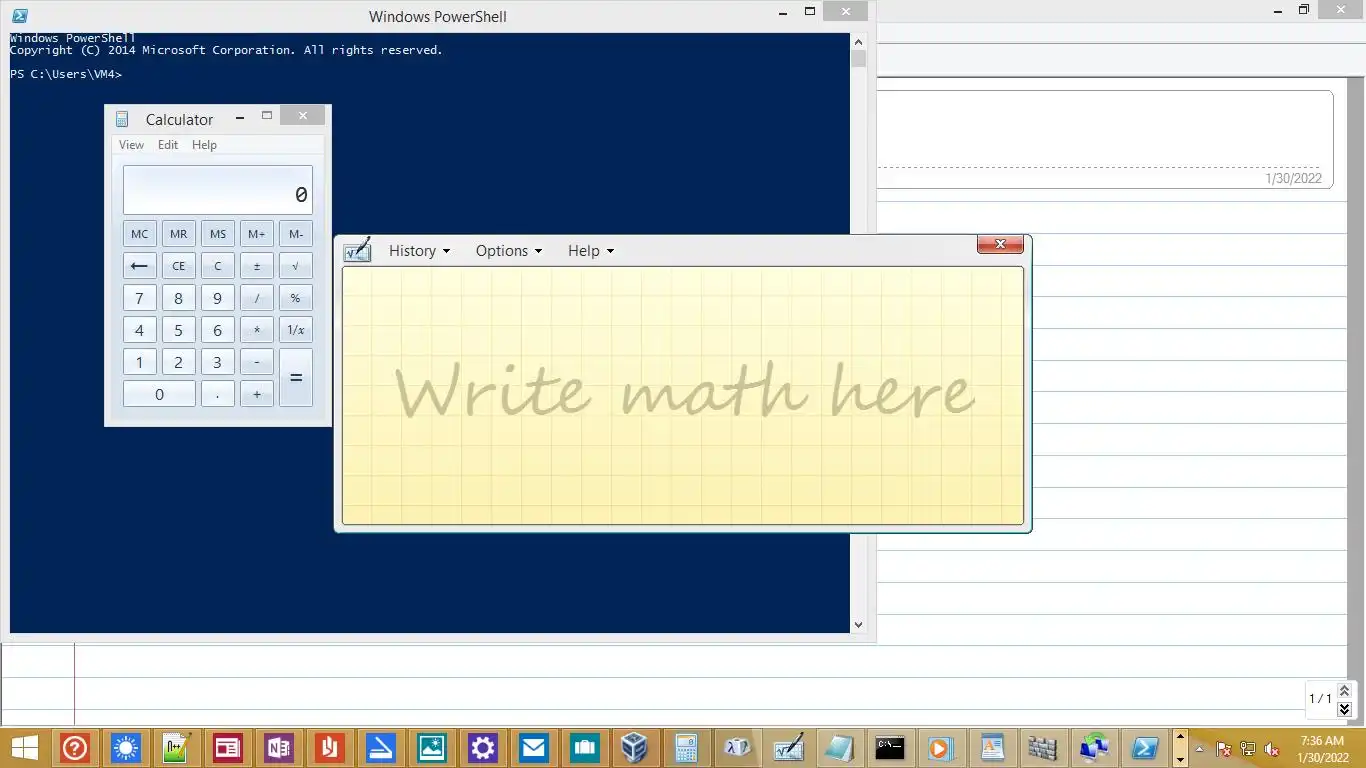Click the PowerShell scrollbar up arrow
The width and height of the screenshot is (1366, 768).
[858, 42]
